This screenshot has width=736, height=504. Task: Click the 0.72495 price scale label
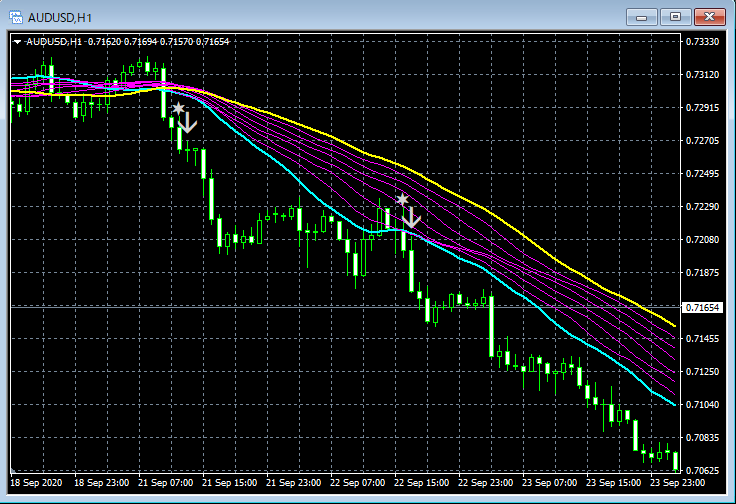coord(702,174)
